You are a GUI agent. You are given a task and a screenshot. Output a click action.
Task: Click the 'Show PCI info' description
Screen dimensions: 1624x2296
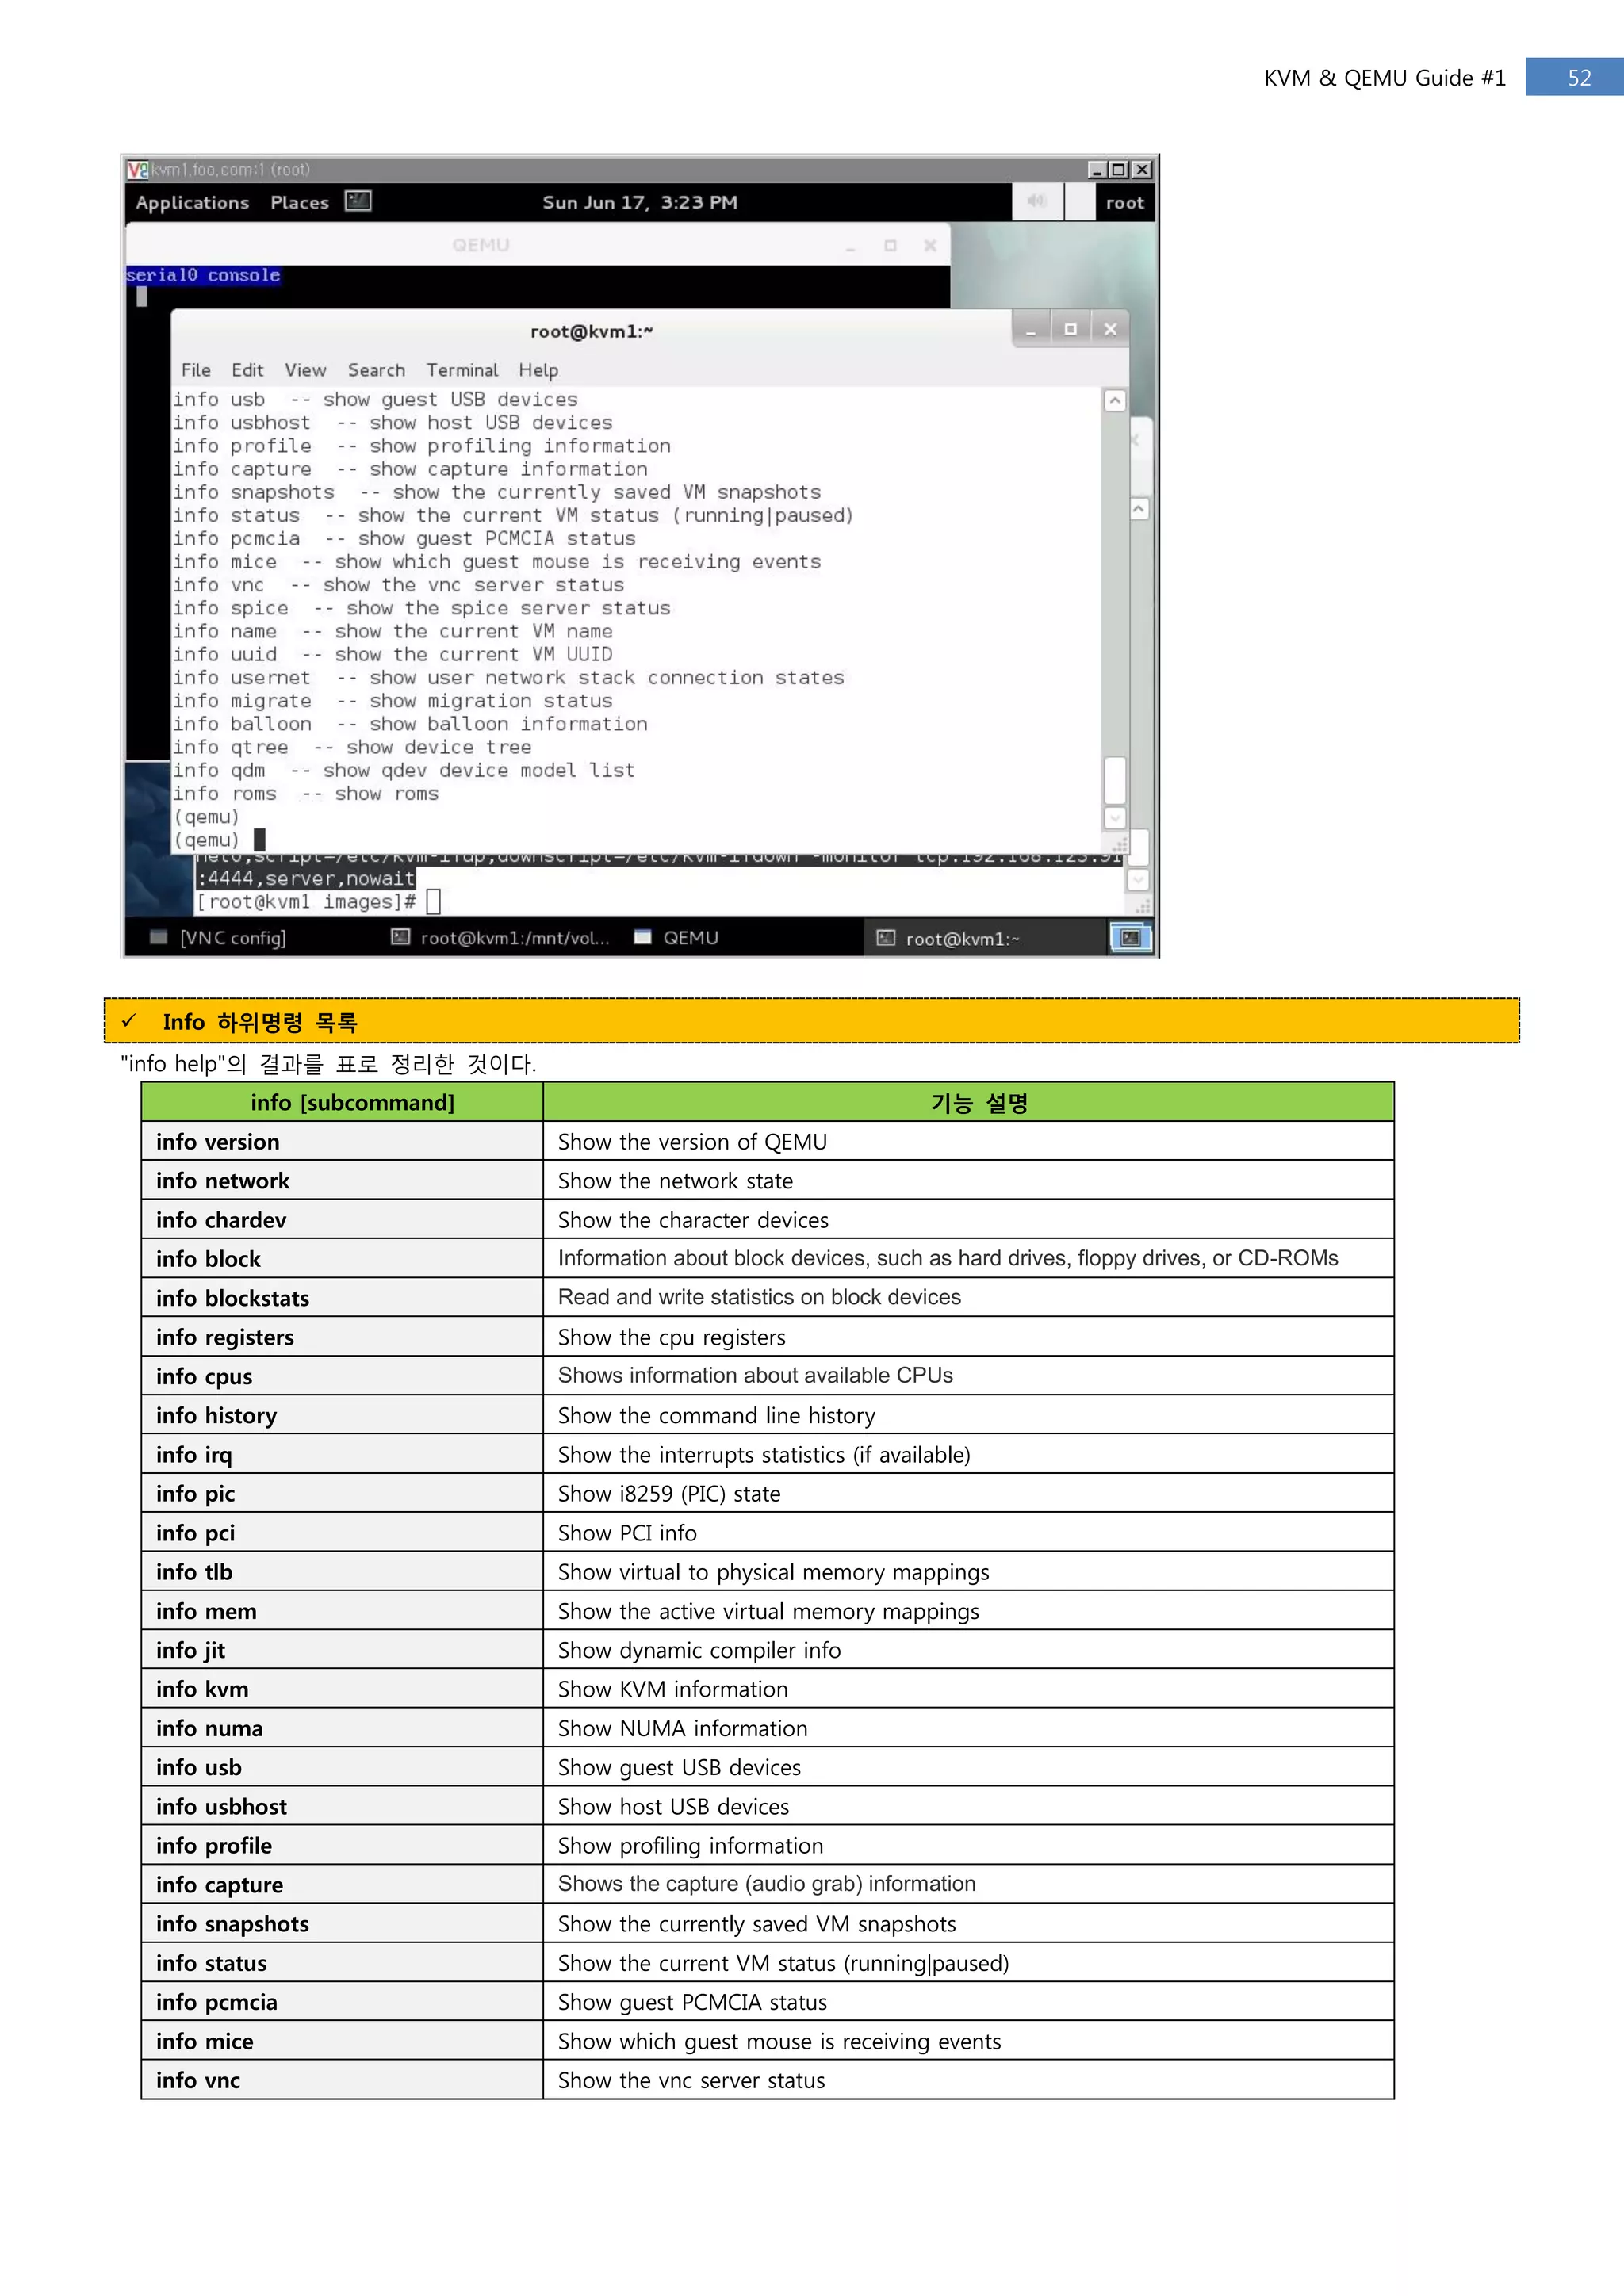(x=627, y=1532)
